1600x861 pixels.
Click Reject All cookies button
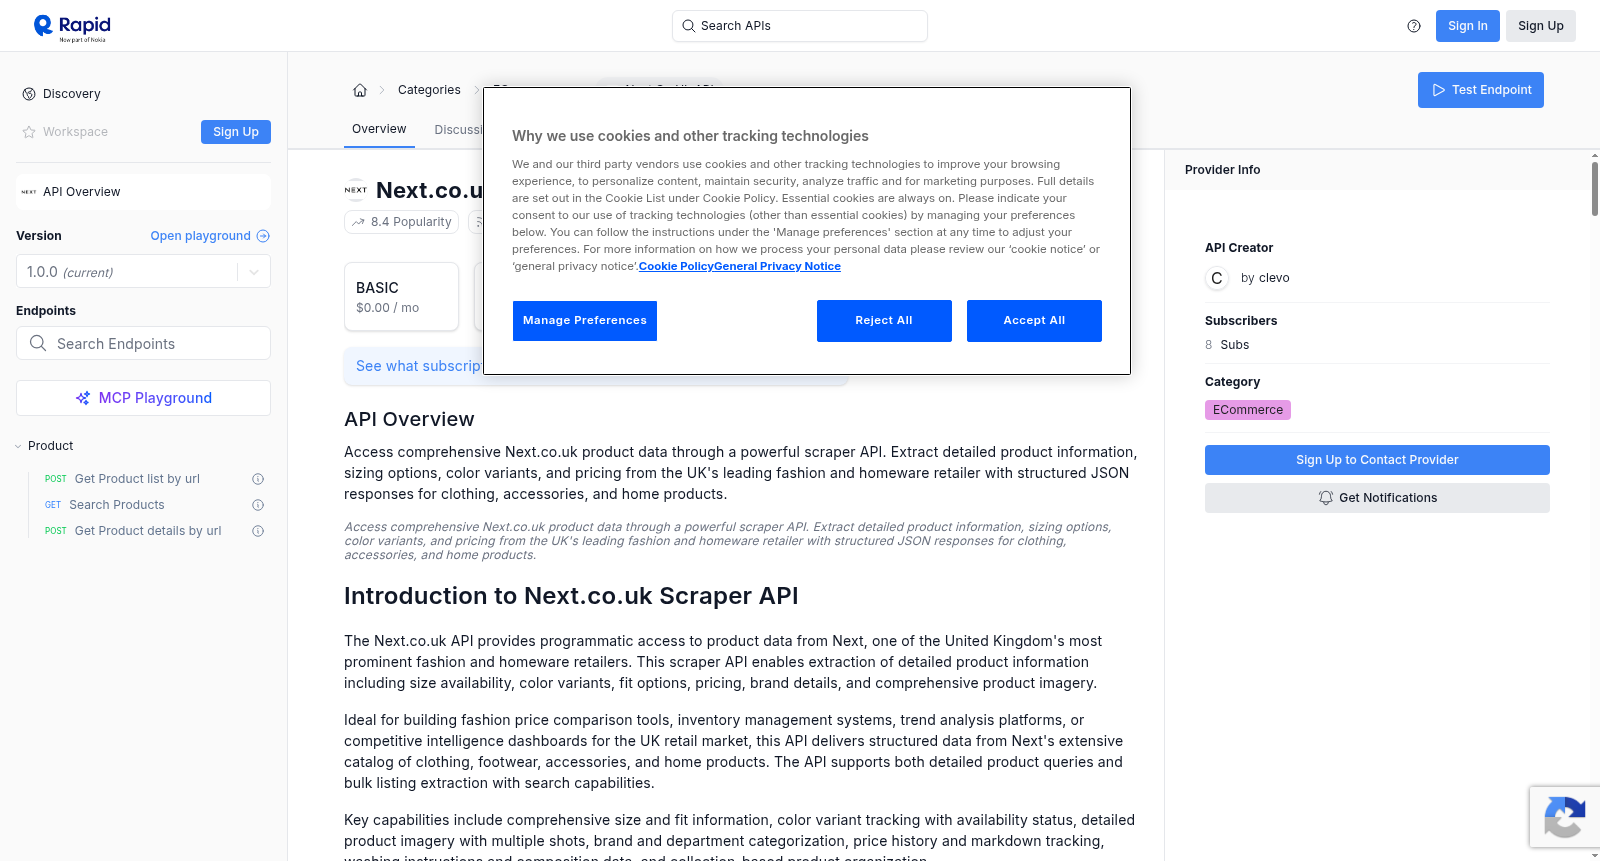(x=884, y=321)
